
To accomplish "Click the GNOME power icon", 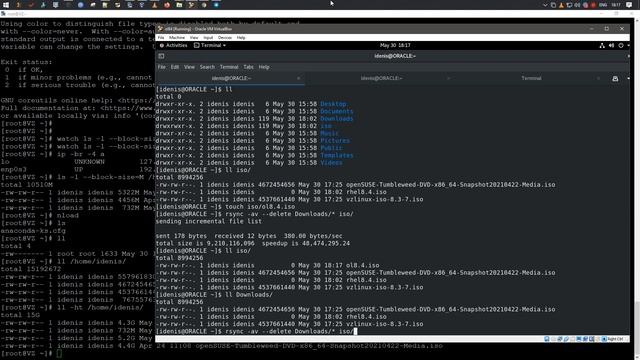I will (x=621, y=45).
